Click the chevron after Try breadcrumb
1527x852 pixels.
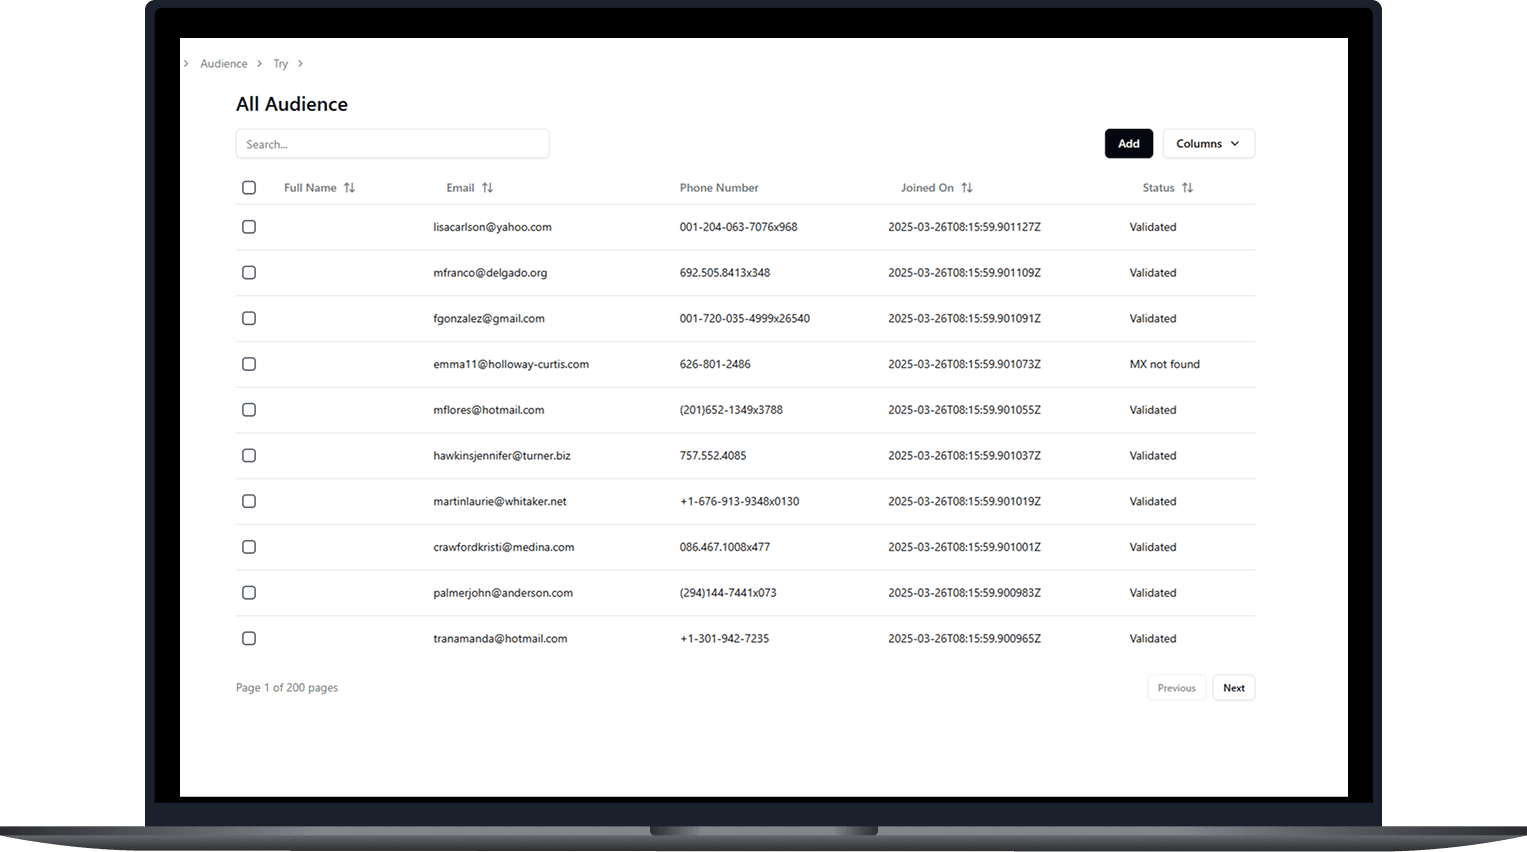(300, 64)
